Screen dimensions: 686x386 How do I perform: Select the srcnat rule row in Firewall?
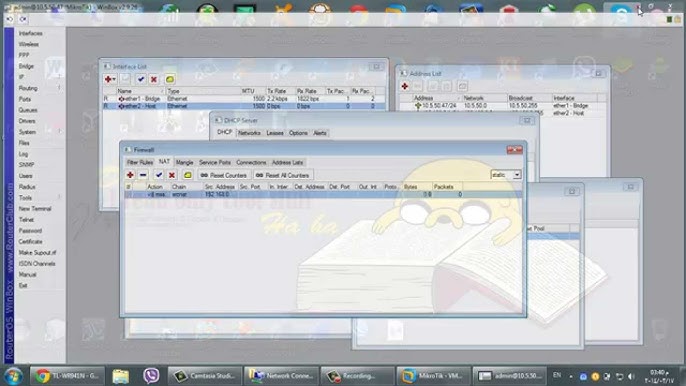323,194
